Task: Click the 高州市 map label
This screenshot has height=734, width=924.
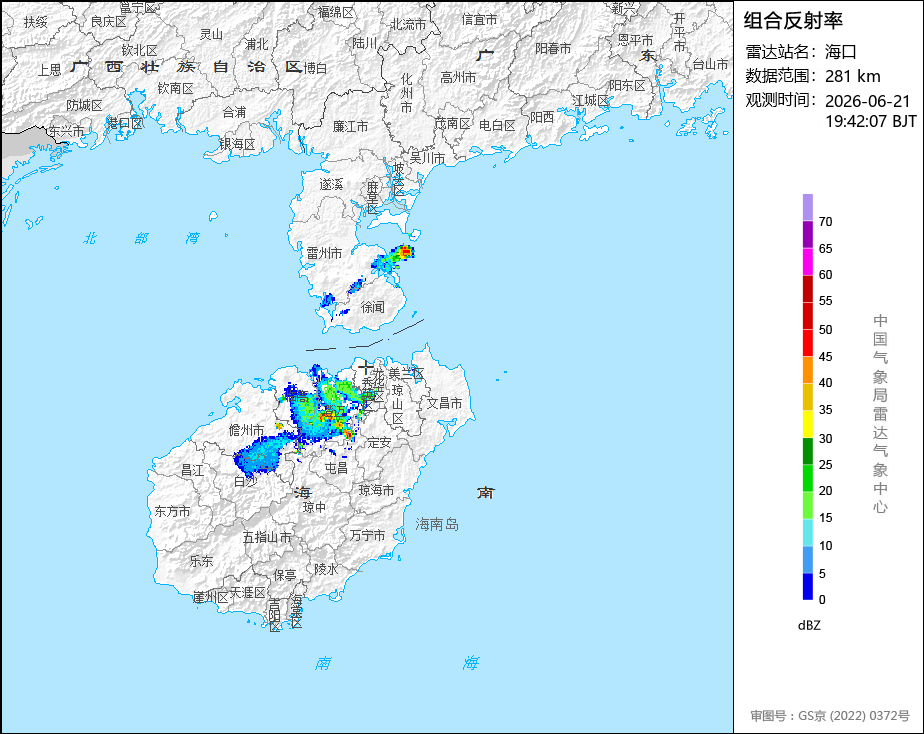Action: click(458, 77)
